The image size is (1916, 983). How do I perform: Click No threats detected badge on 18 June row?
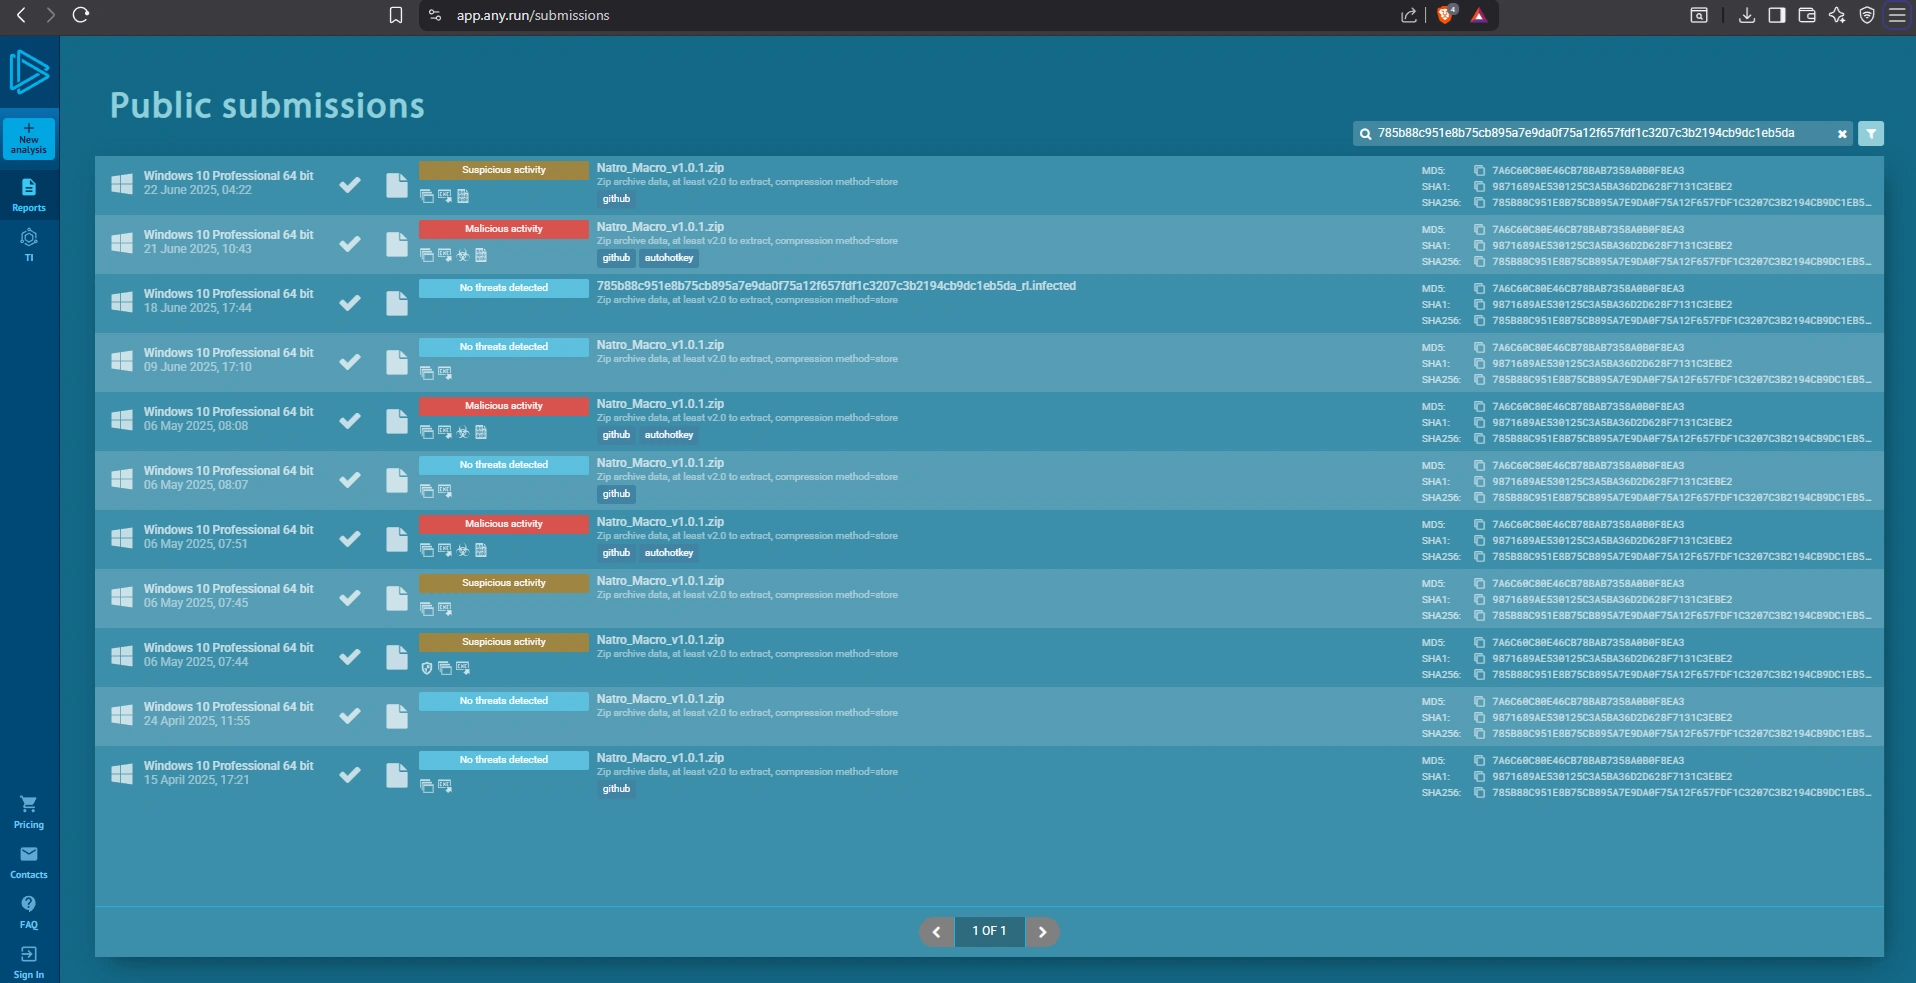(504, 288)
